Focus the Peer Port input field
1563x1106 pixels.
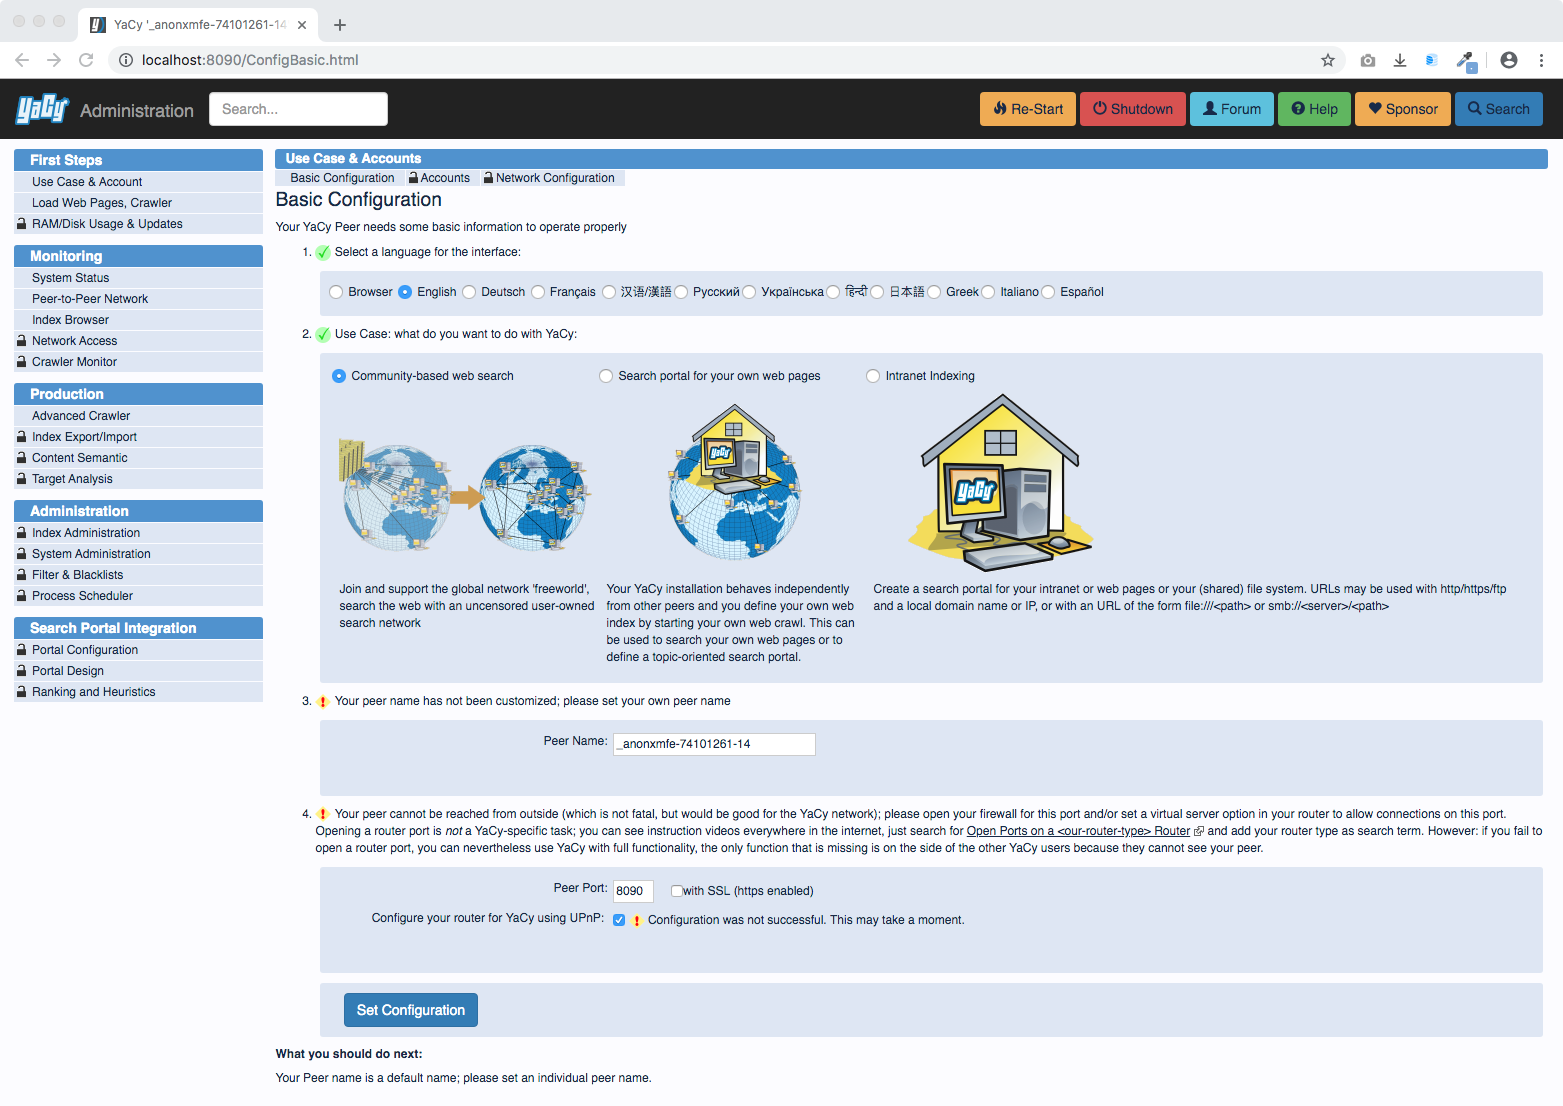pos(633,891)
